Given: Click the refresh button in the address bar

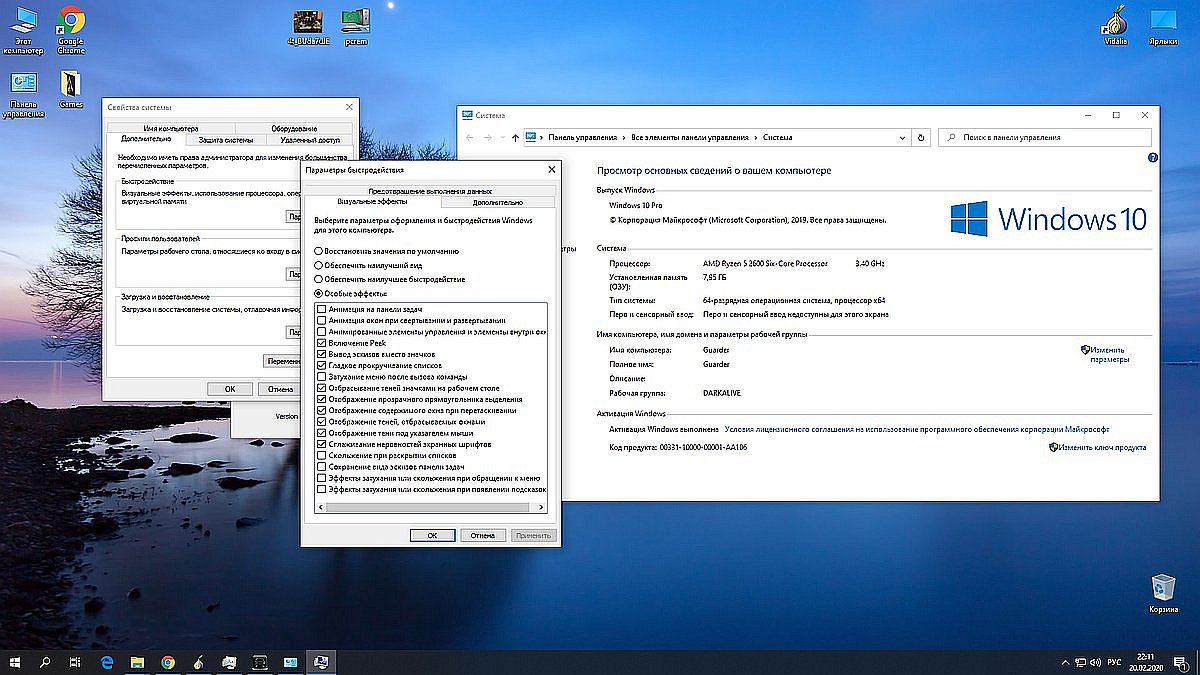Looking at the screenshot, I should click(921, 137).
